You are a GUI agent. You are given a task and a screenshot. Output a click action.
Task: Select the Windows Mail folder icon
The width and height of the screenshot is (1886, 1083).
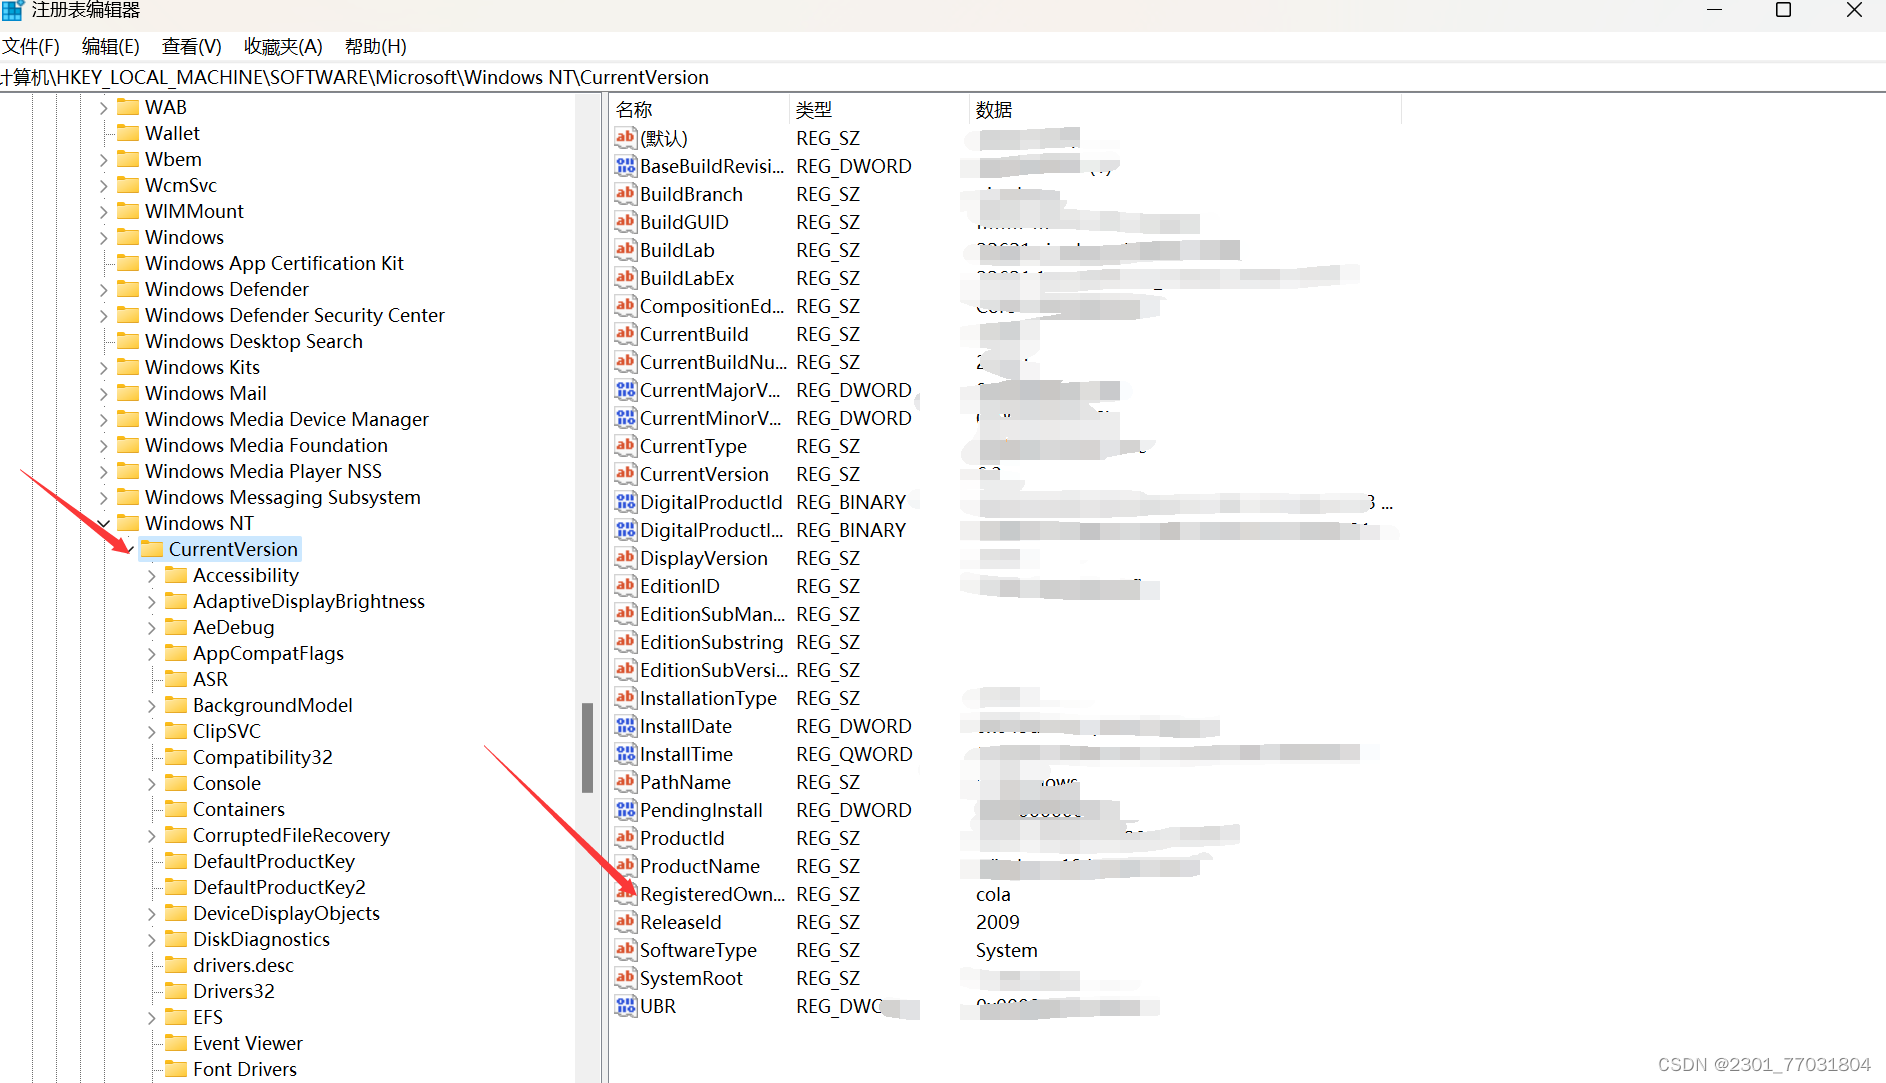tap(128, 392)
